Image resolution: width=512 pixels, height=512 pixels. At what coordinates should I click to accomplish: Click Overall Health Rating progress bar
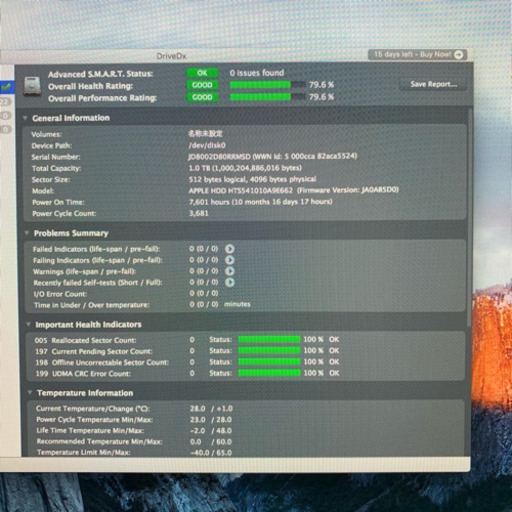tap(268, 85)
